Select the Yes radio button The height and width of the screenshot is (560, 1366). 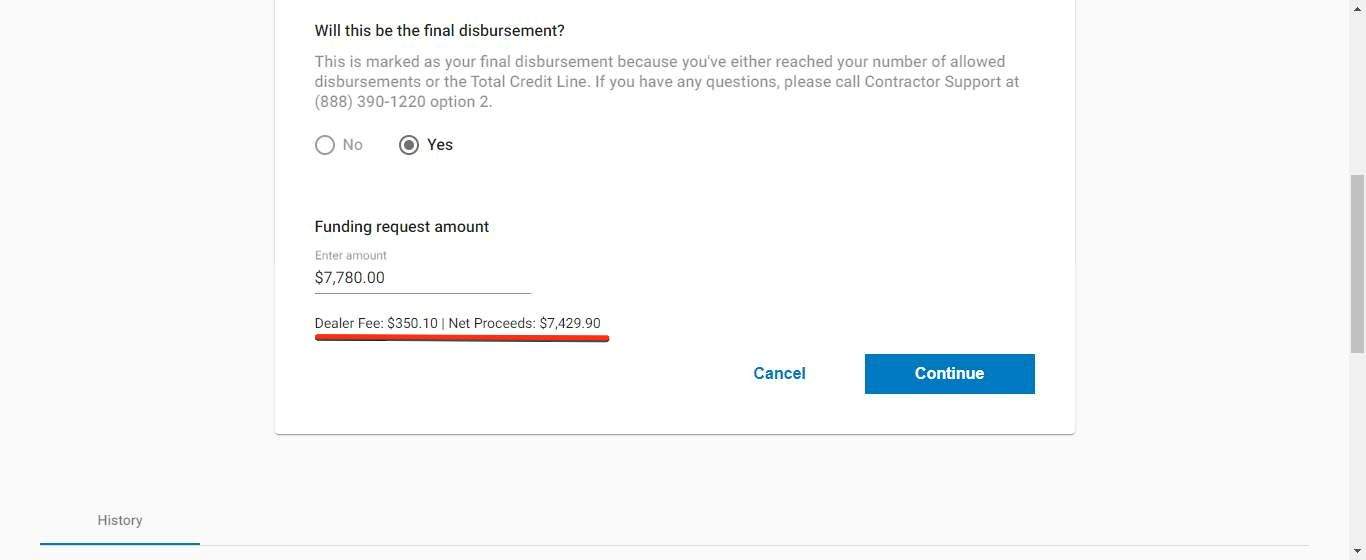point(408,145)
